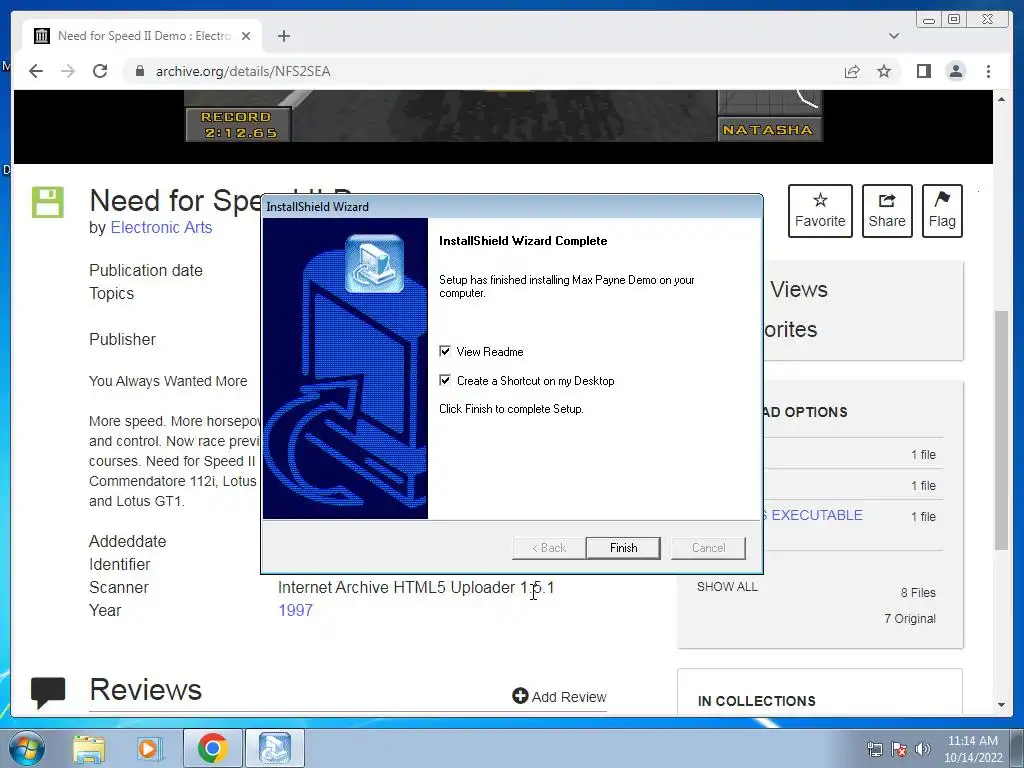The height and width of the screenshot is (768, 1024).
Task: Click the forward navigation arrow in Chrome
Action: tap(68, 71)
